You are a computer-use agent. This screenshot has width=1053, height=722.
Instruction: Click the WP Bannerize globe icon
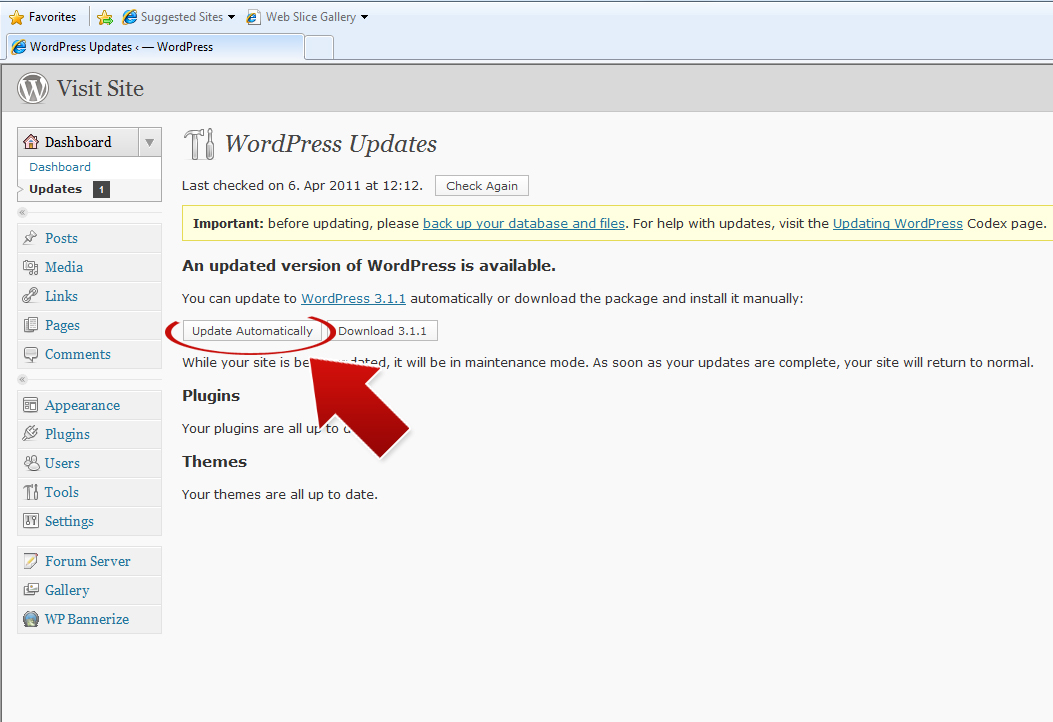tap(31, 619)
